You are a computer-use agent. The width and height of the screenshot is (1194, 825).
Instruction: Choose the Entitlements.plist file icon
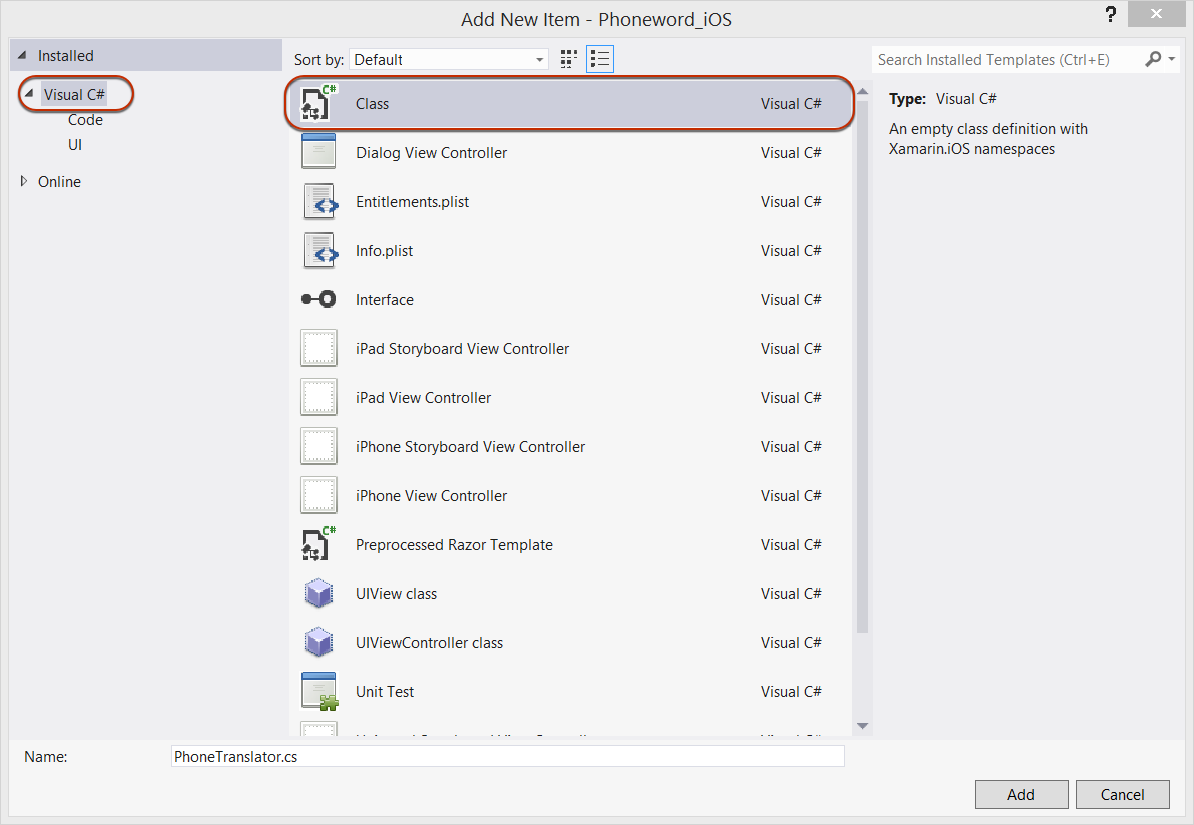click(x=319, y=201)
